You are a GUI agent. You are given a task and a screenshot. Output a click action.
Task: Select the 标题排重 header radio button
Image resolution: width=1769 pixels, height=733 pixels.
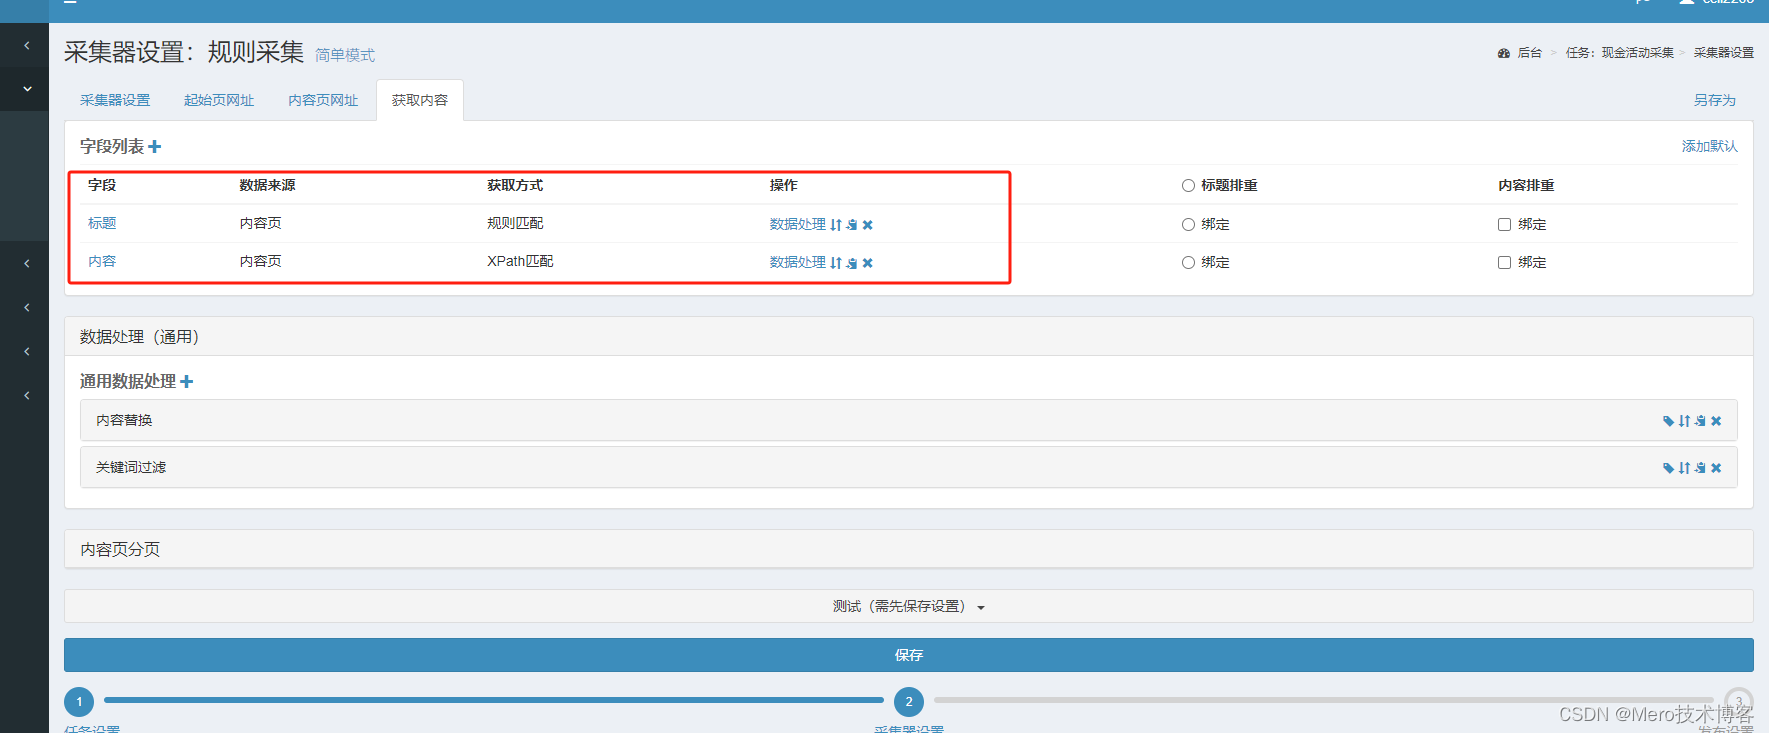(1188, 186)
